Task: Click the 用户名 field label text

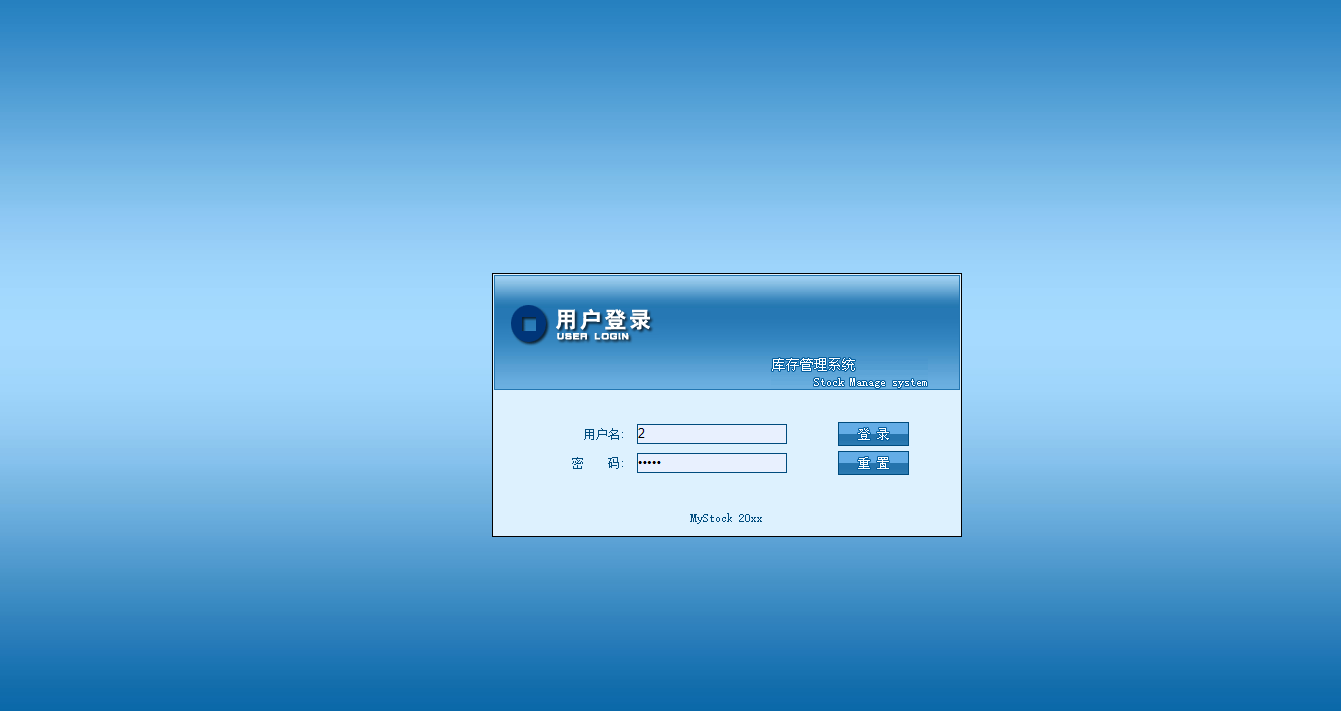Action: (x=601, y=433)
